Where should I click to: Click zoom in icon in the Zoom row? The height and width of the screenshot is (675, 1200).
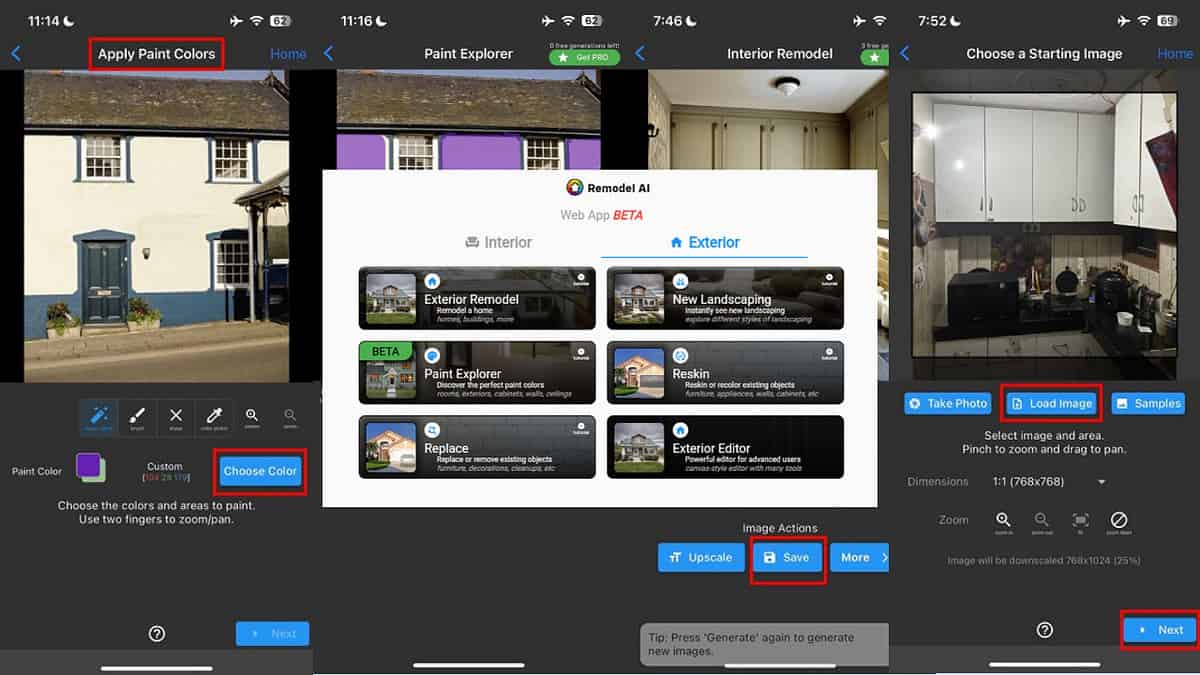coord(1003,521)
